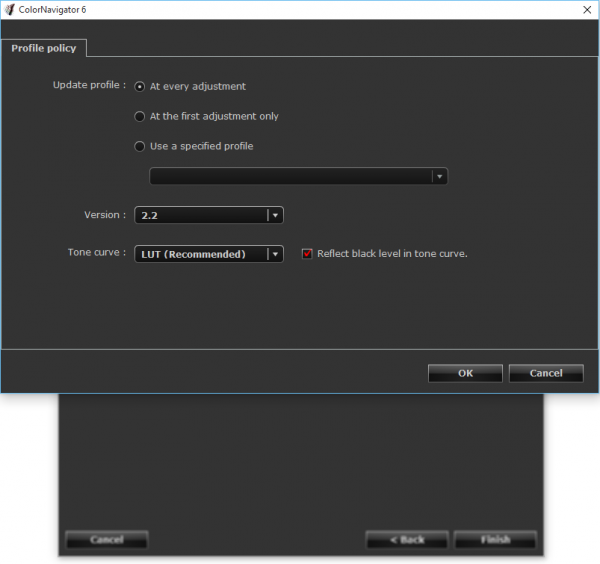Viewport: 600px width, 564px height.
Task: Uncheck 'Reflect black level in tone curve' checkbox
Action: (x=307, y=254)
